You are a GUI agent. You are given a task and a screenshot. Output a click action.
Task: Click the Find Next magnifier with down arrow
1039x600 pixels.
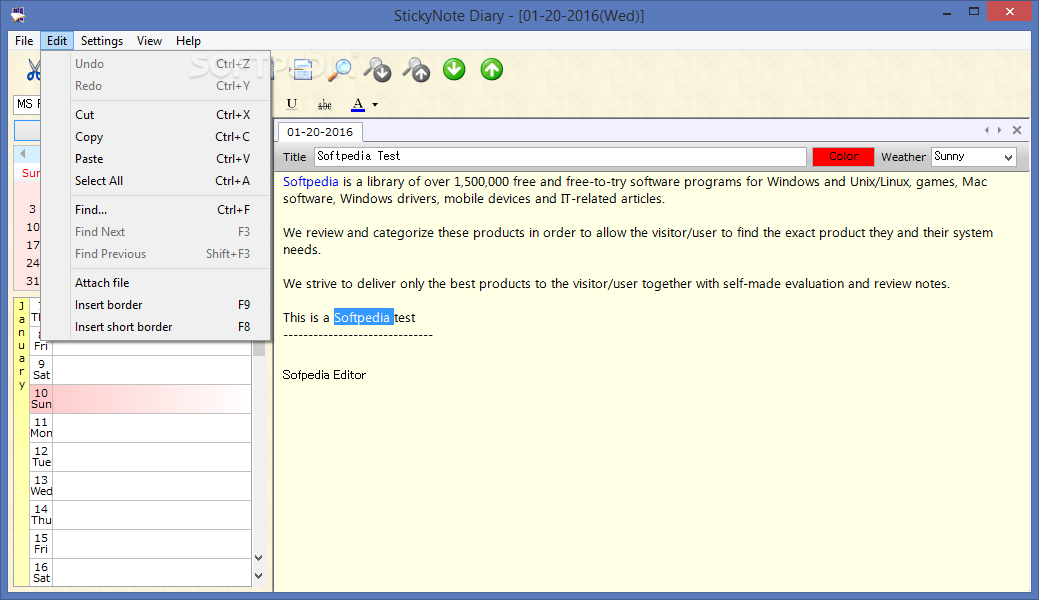click(x=378, y=70)
